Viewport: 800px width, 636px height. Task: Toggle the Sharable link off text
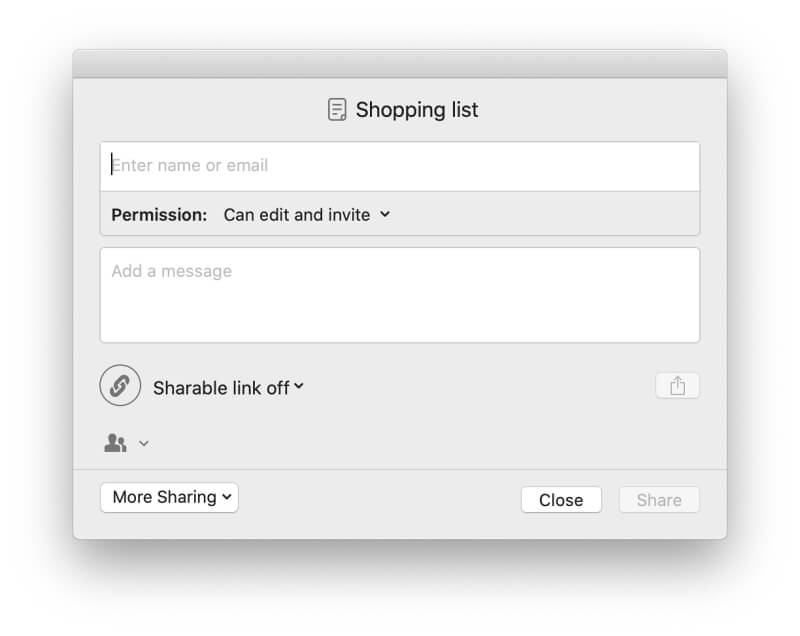(x=221, y=388)
